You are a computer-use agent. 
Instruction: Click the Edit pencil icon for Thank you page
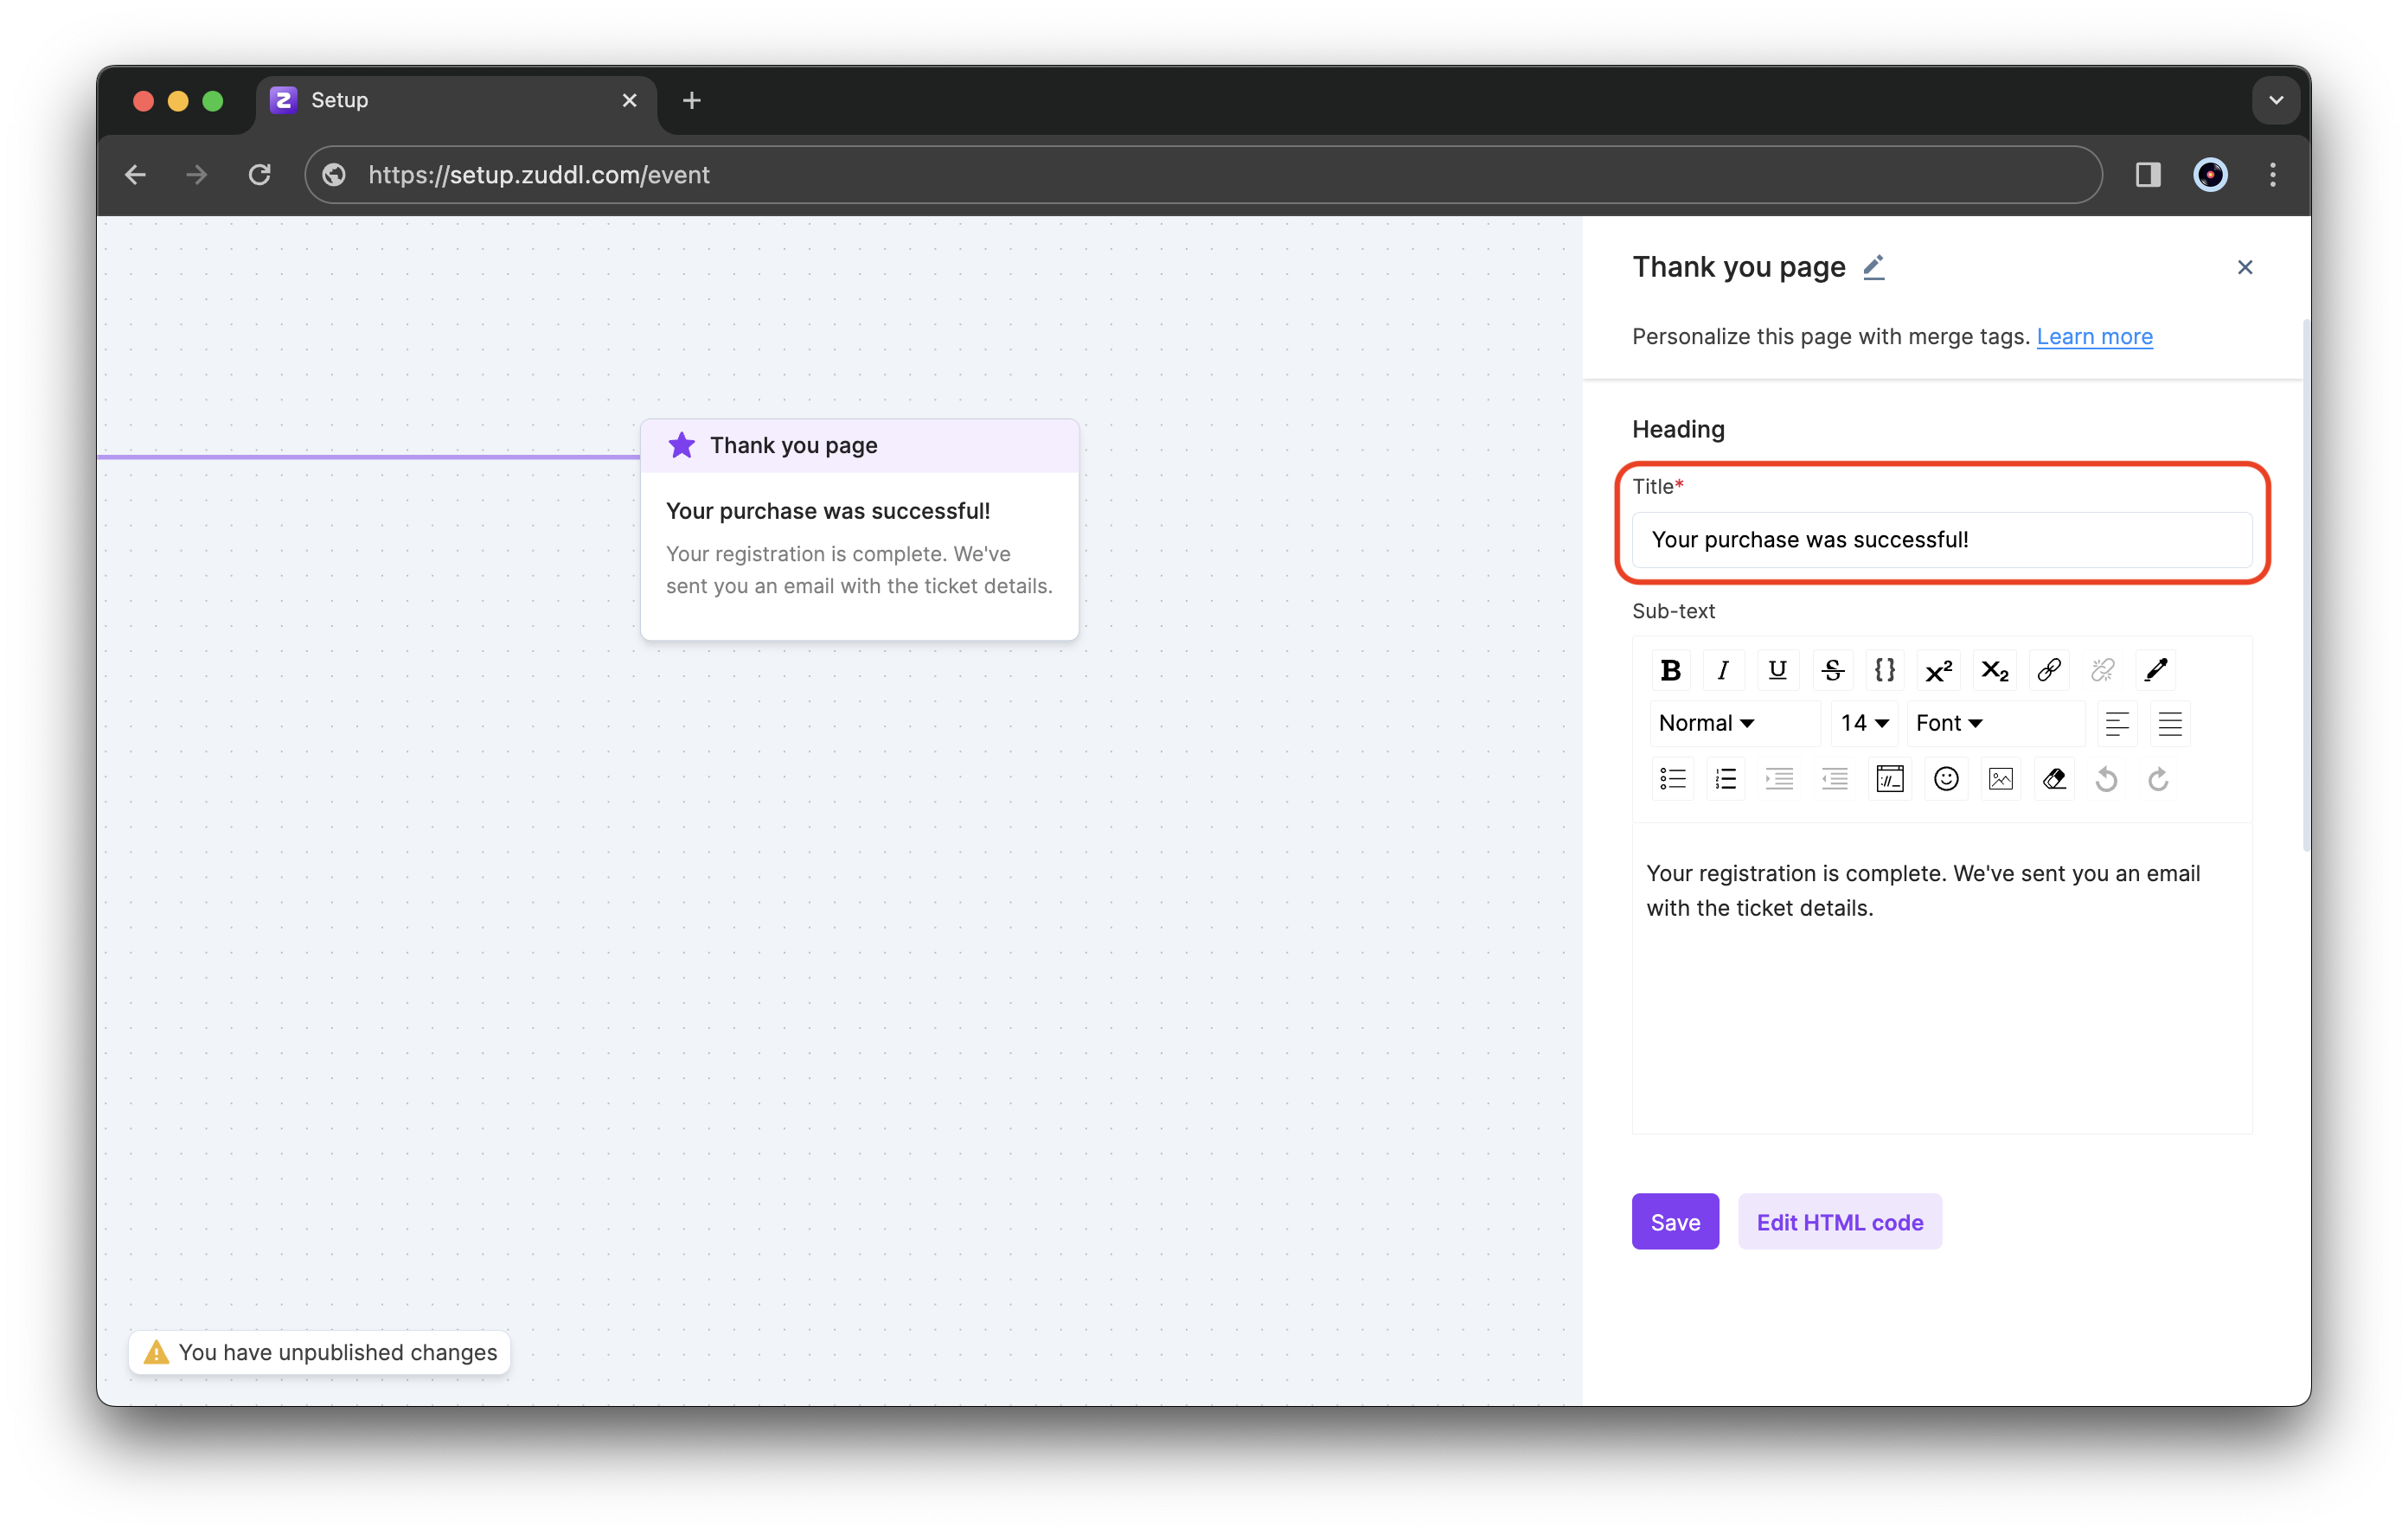1873,267
